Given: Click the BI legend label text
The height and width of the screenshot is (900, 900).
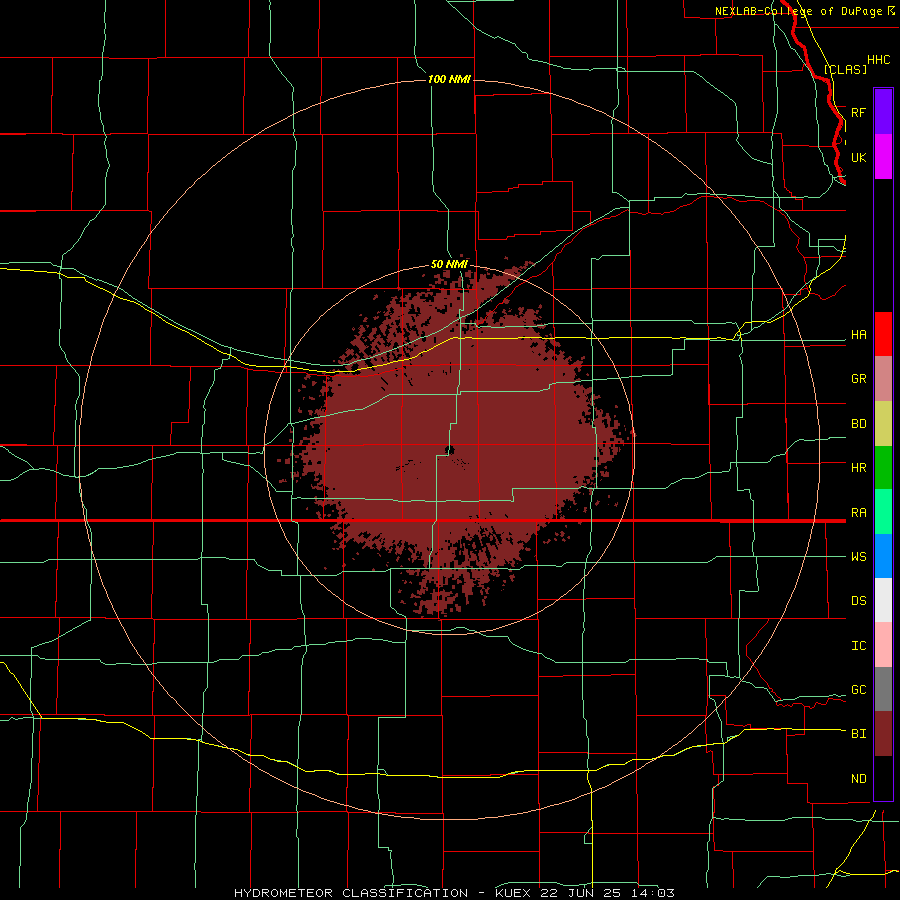Looking at the screenshot, I should (x=858, y=734).
